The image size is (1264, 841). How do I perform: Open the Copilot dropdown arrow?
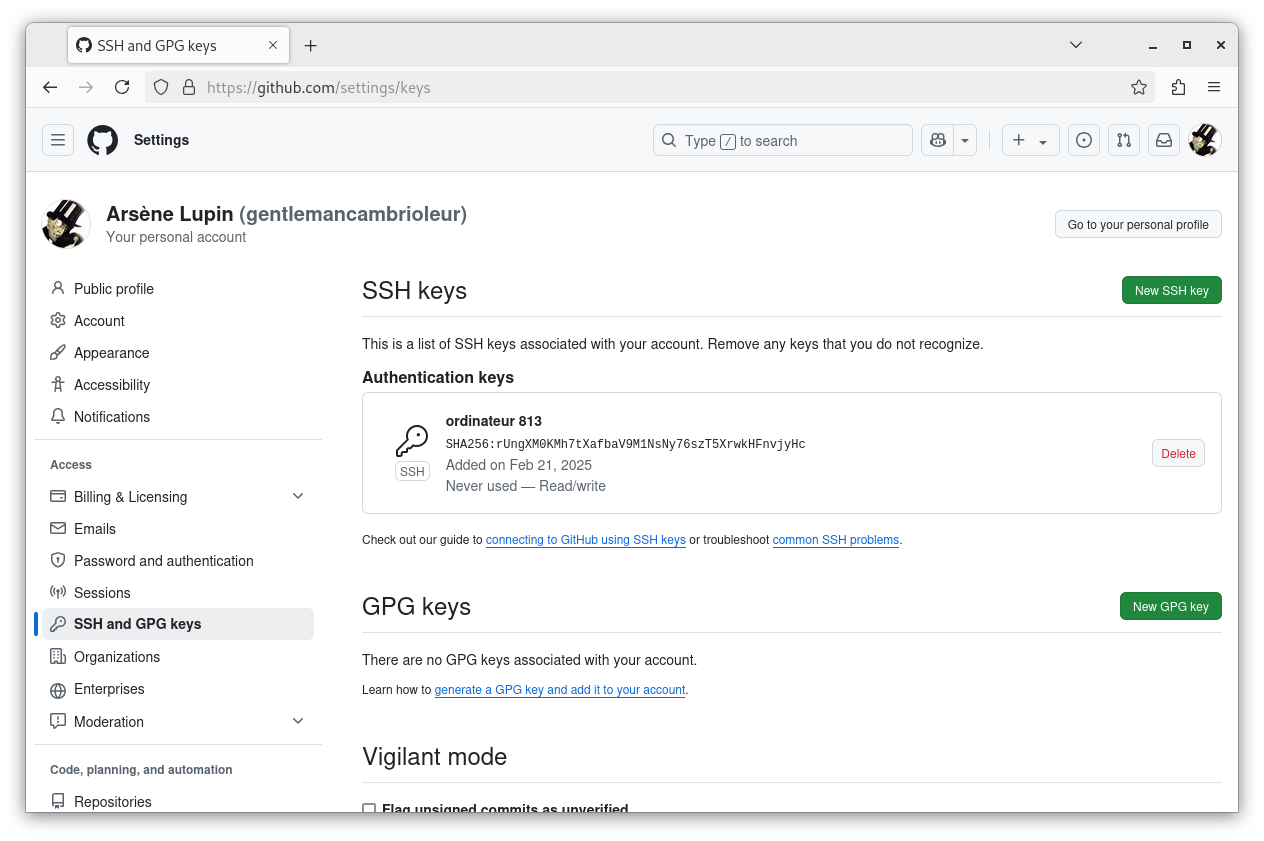coord(965,141)
